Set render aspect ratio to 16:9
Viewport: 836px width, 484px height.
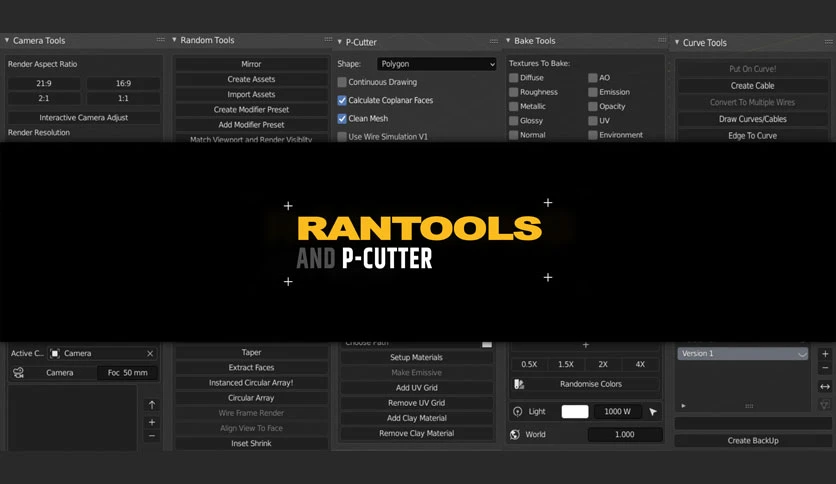point(123,84)
